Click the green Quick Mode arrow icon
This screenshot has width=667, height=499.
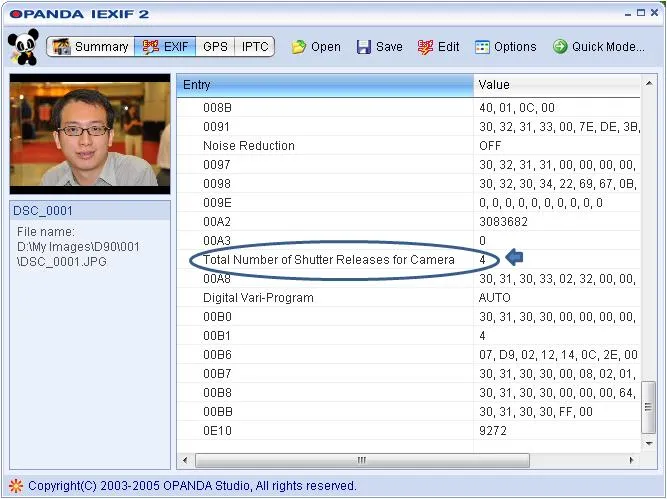coord(560,46)
